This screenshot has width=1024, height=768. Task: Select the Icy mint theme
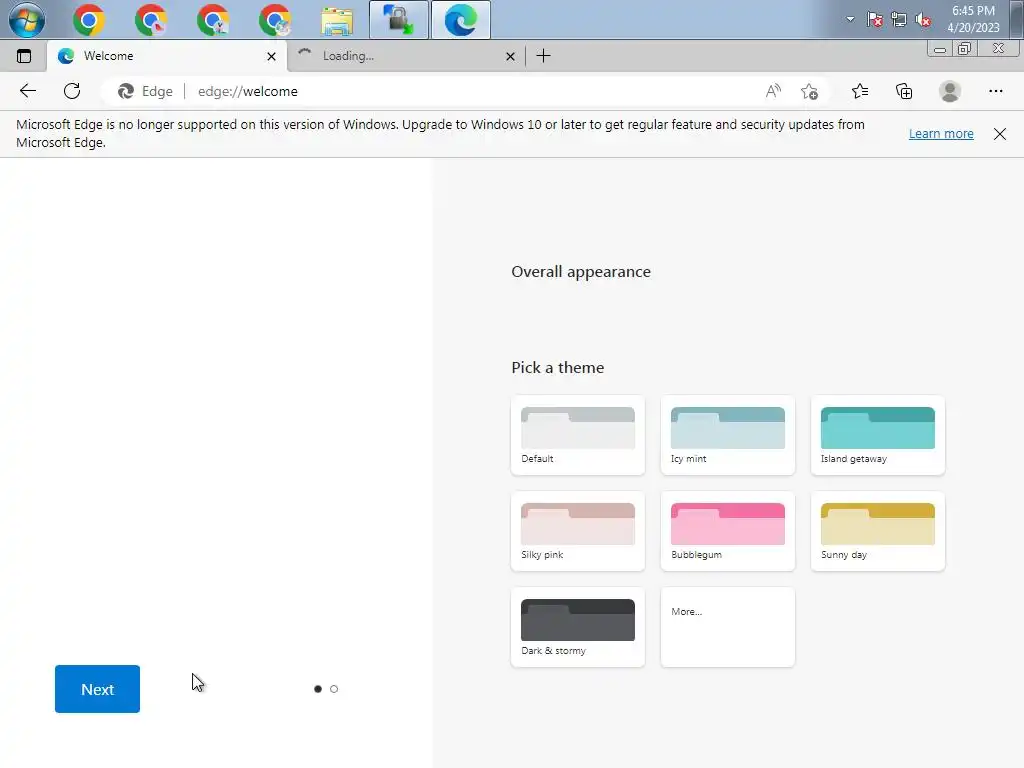pyautogui.click(x=728, y=435)
